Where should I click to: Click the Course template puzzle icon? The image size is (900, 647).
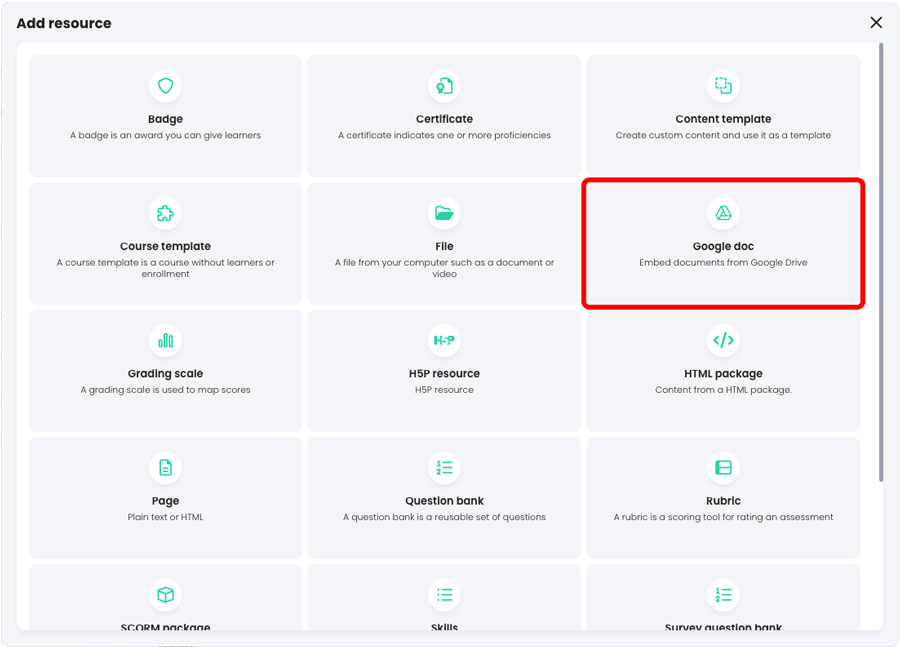click(165, 213)
